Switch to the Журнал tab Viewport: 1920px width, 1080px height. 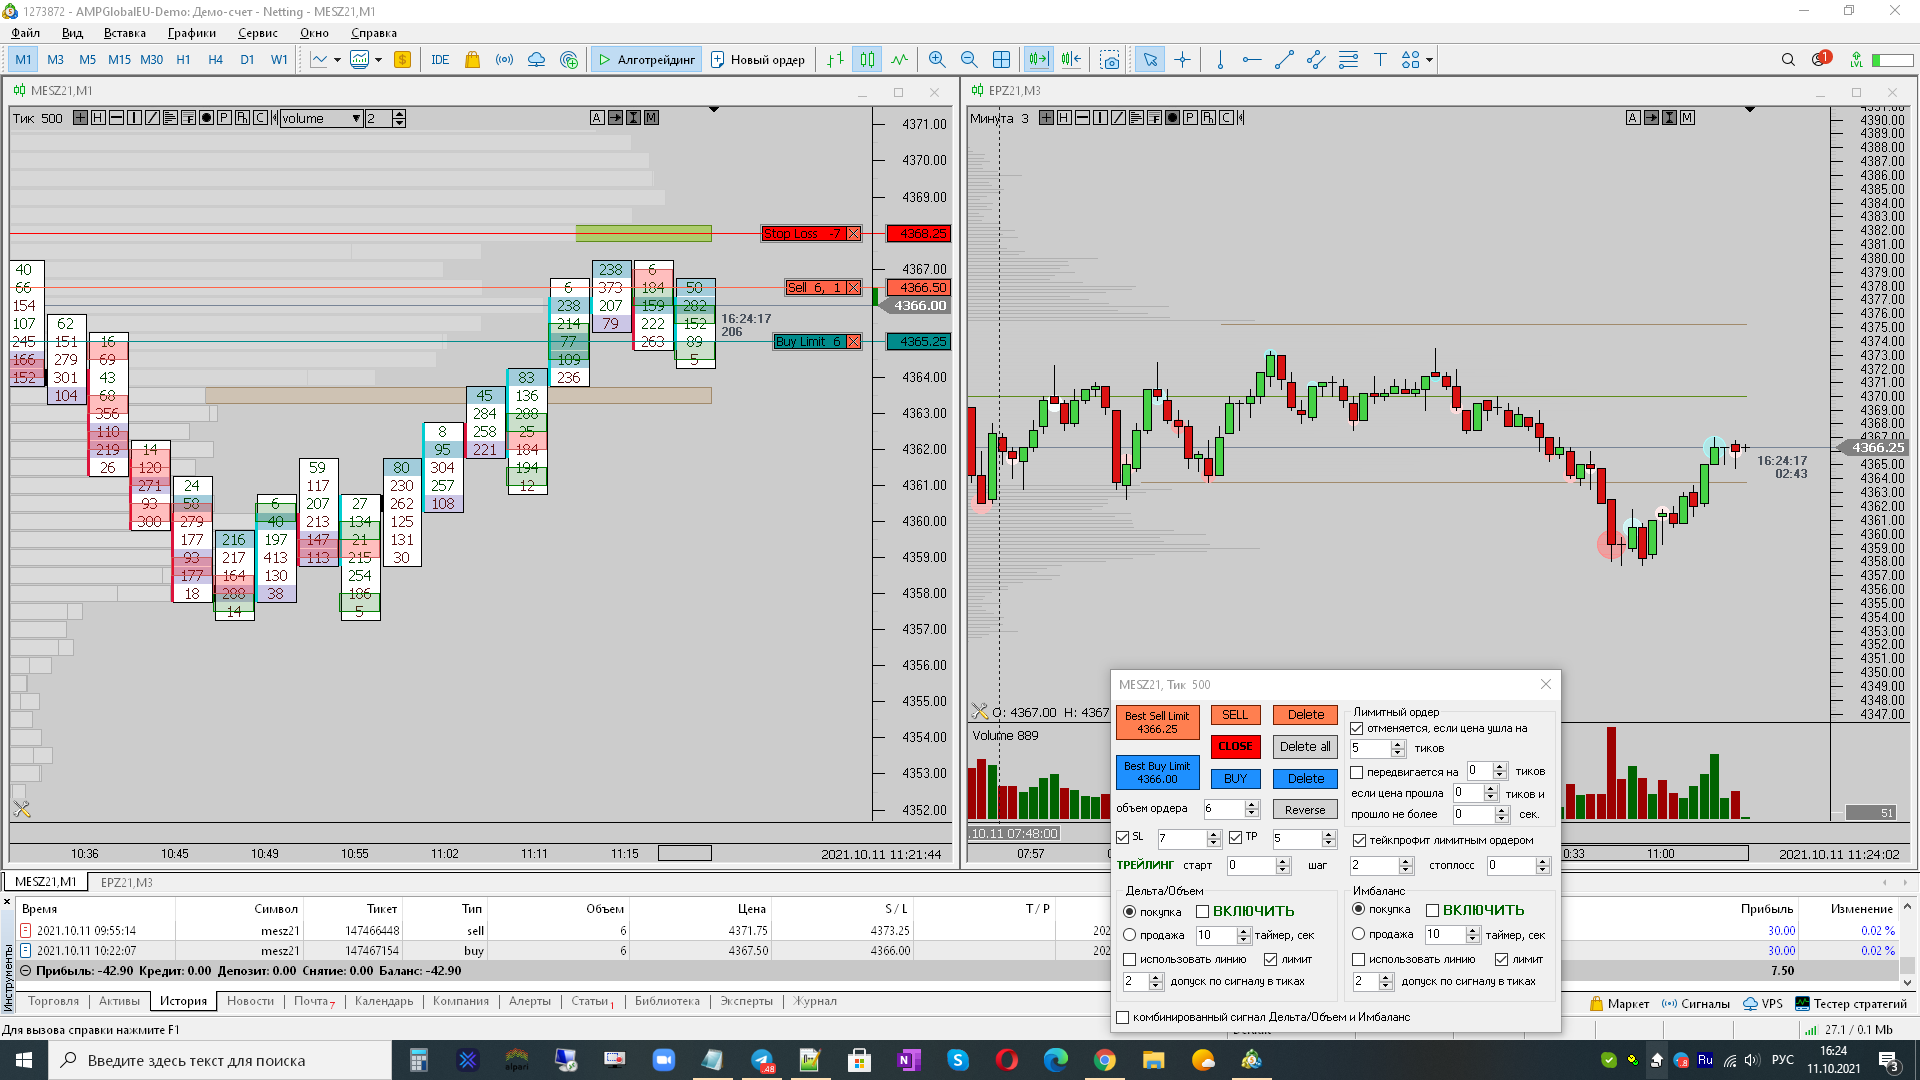pyautogui.click(x=815, y=1001)
